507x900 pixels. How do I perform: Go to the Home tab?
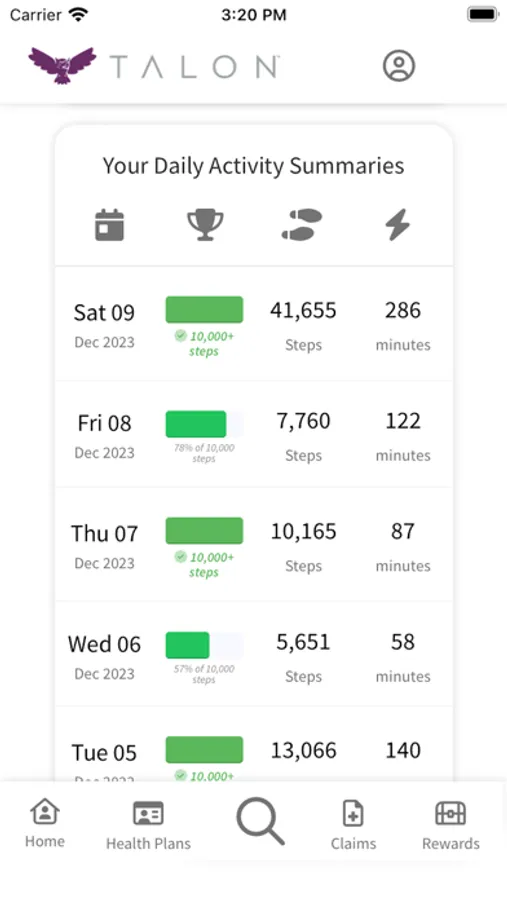(45, 823)
